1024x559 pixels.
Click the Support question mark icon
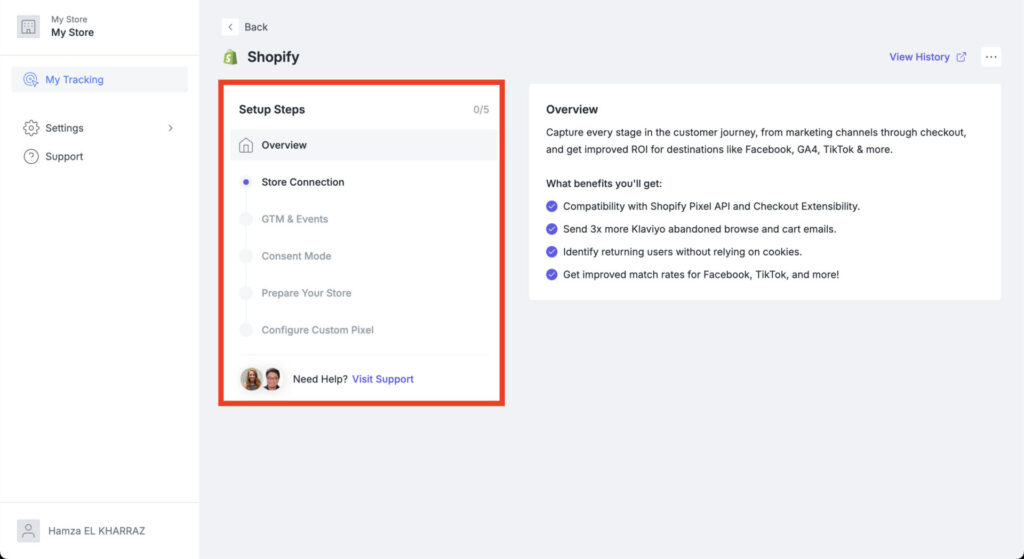(x=31, y=157)
